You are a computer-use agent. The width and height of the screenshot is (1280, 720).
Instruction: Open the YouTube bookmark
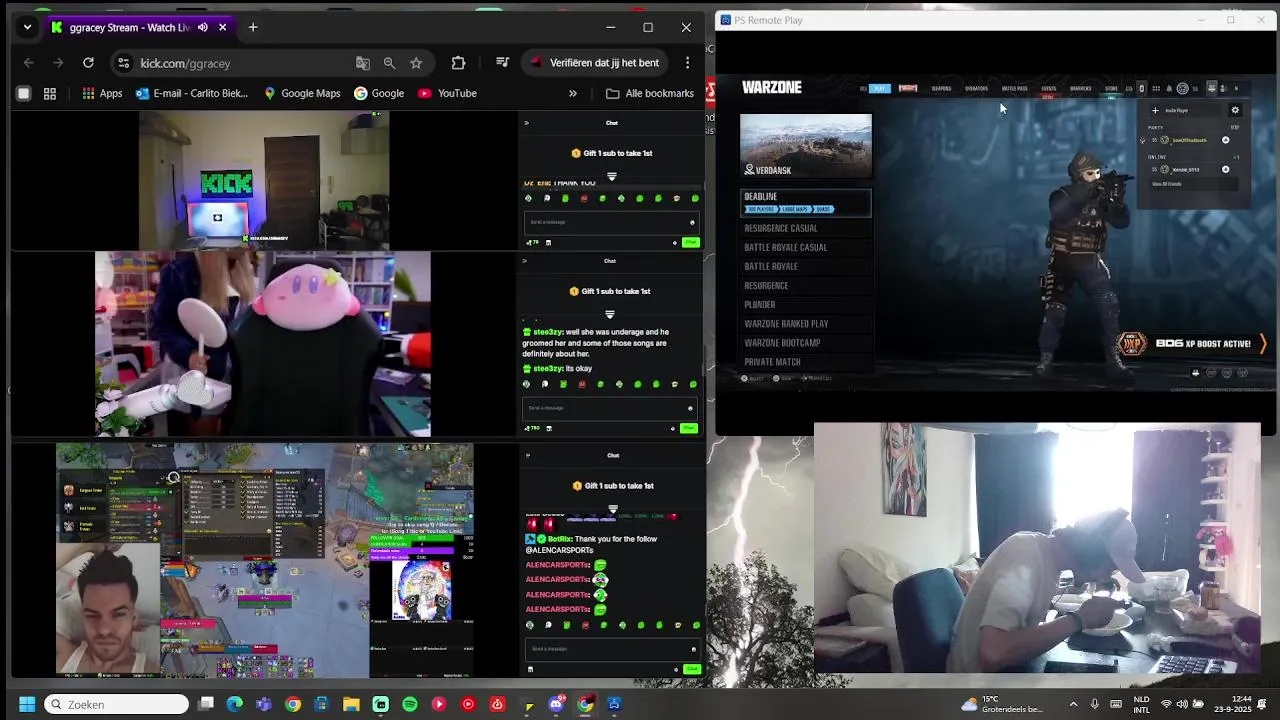point(447,93)
